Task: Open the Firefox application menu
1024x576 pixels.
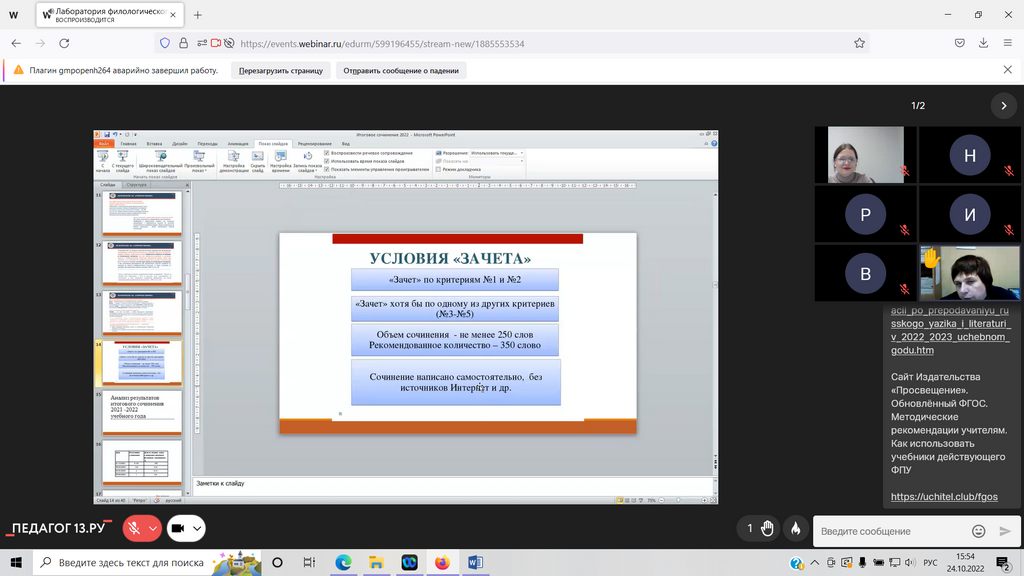Action: tap(1008, 43)
